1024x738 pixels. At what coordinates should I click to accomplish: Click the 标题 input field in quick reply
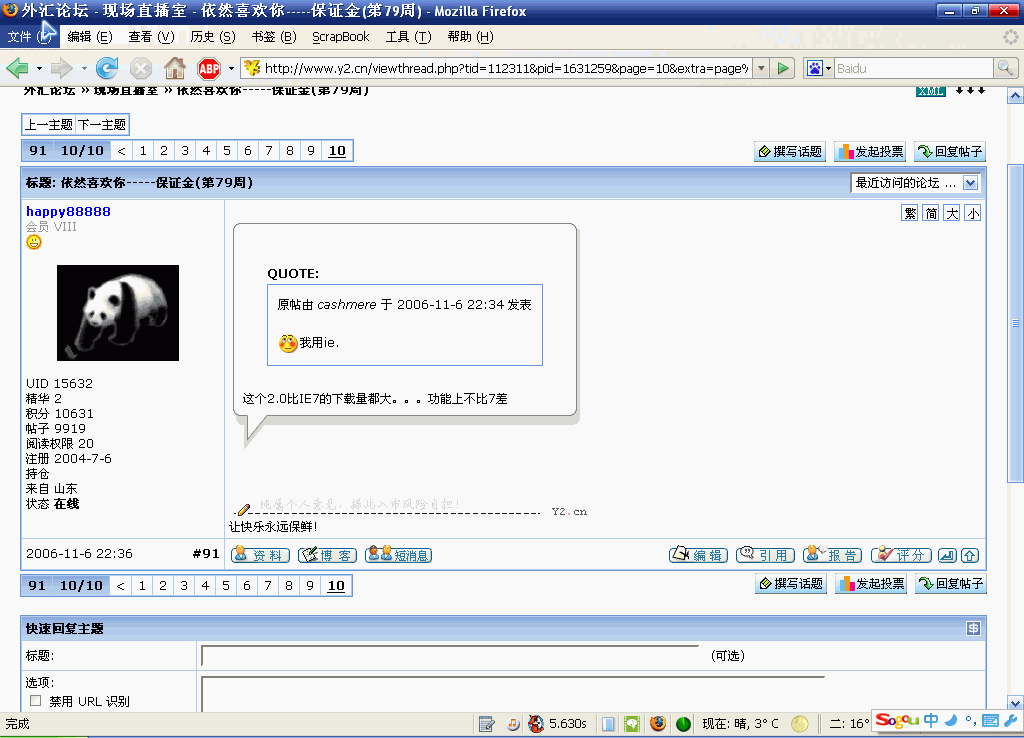click(x=450, y=656)
